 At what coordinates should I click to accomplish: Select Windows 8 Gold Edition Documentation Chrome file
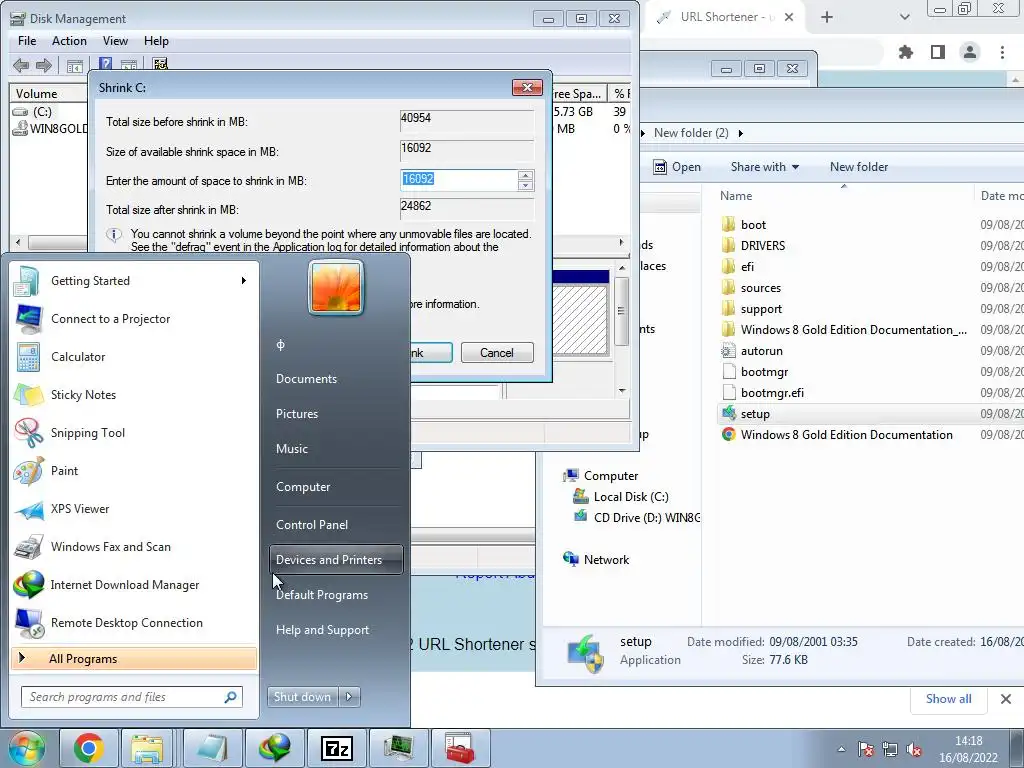click(x=846, y=434)
